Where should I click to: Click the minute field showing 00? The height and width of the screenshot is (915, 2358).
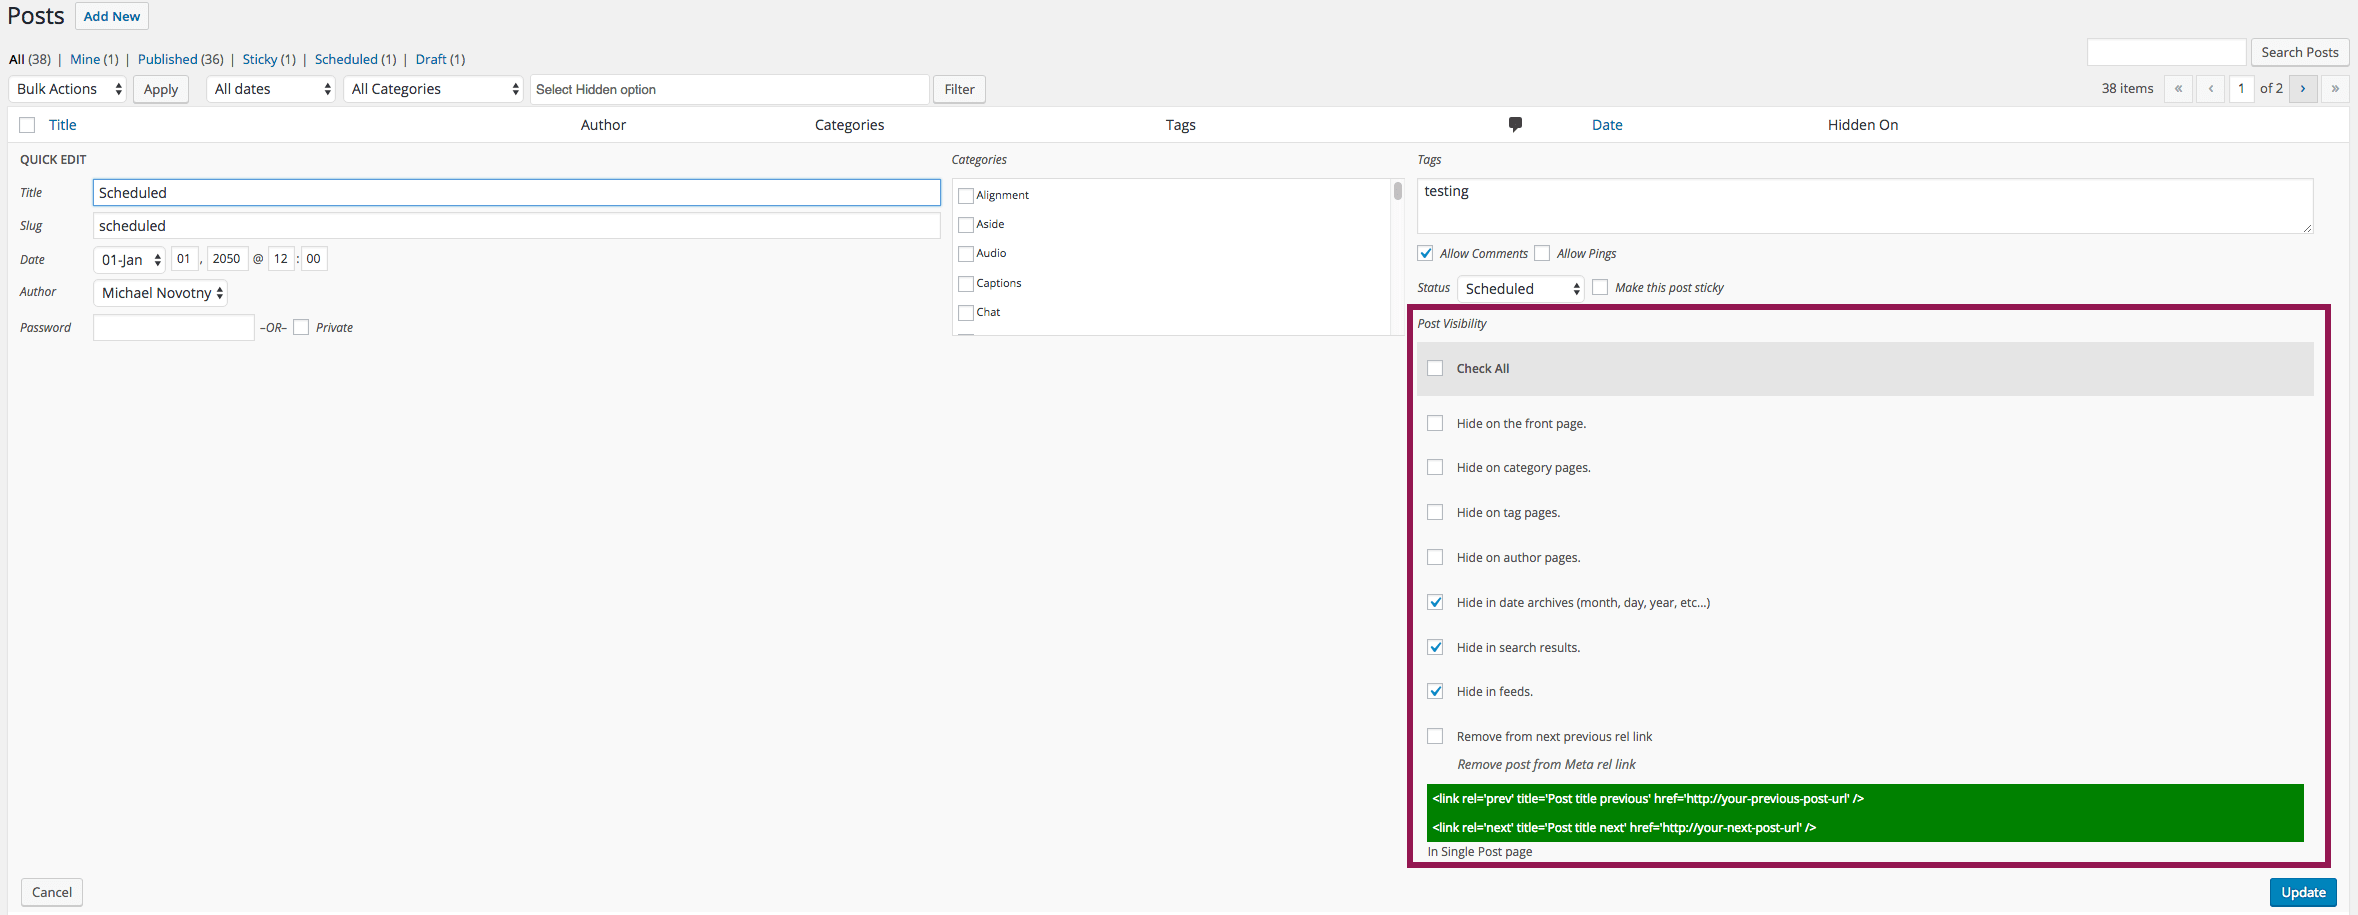pos(314,259)
